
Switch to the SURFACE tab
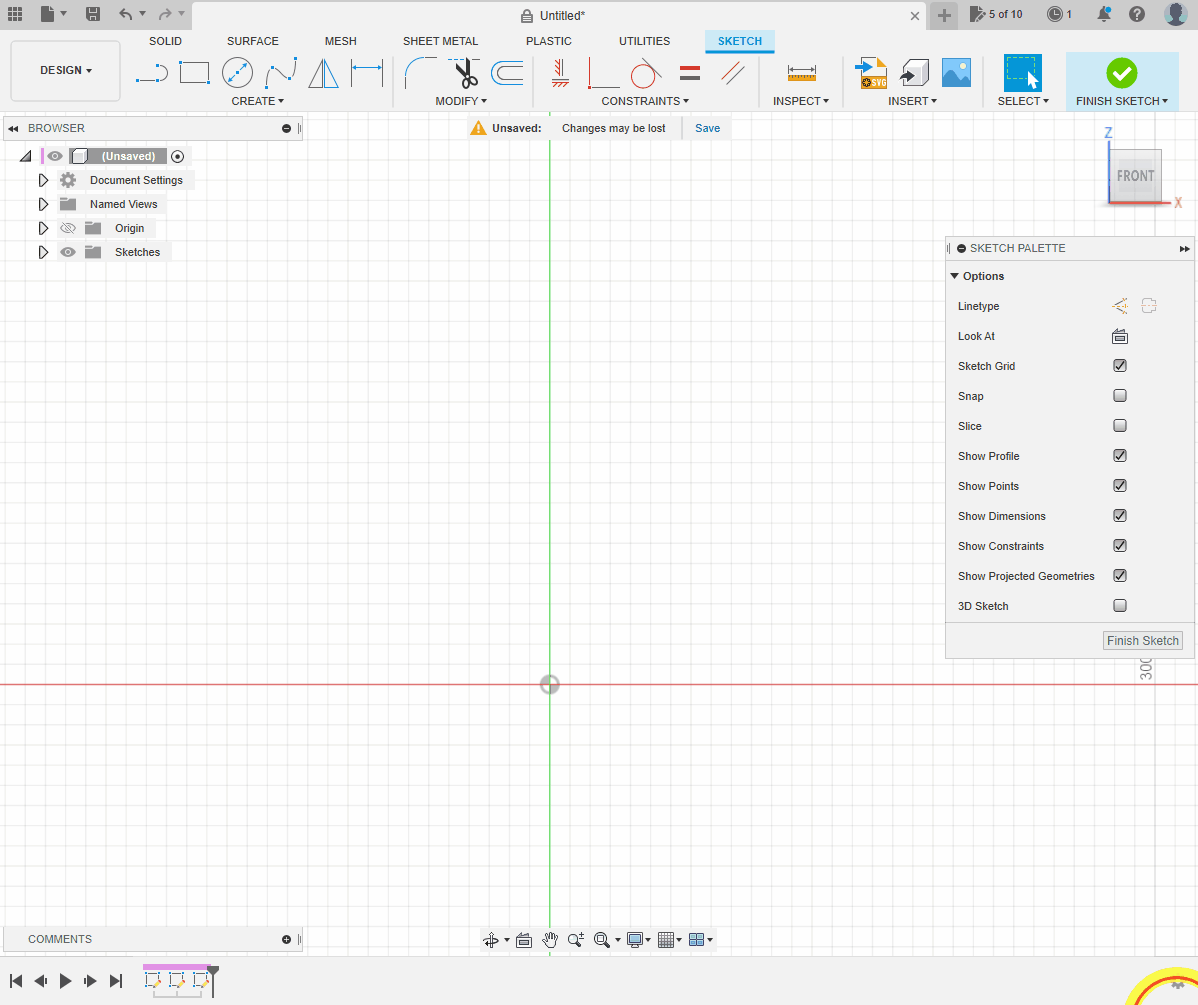coord(252,41)
